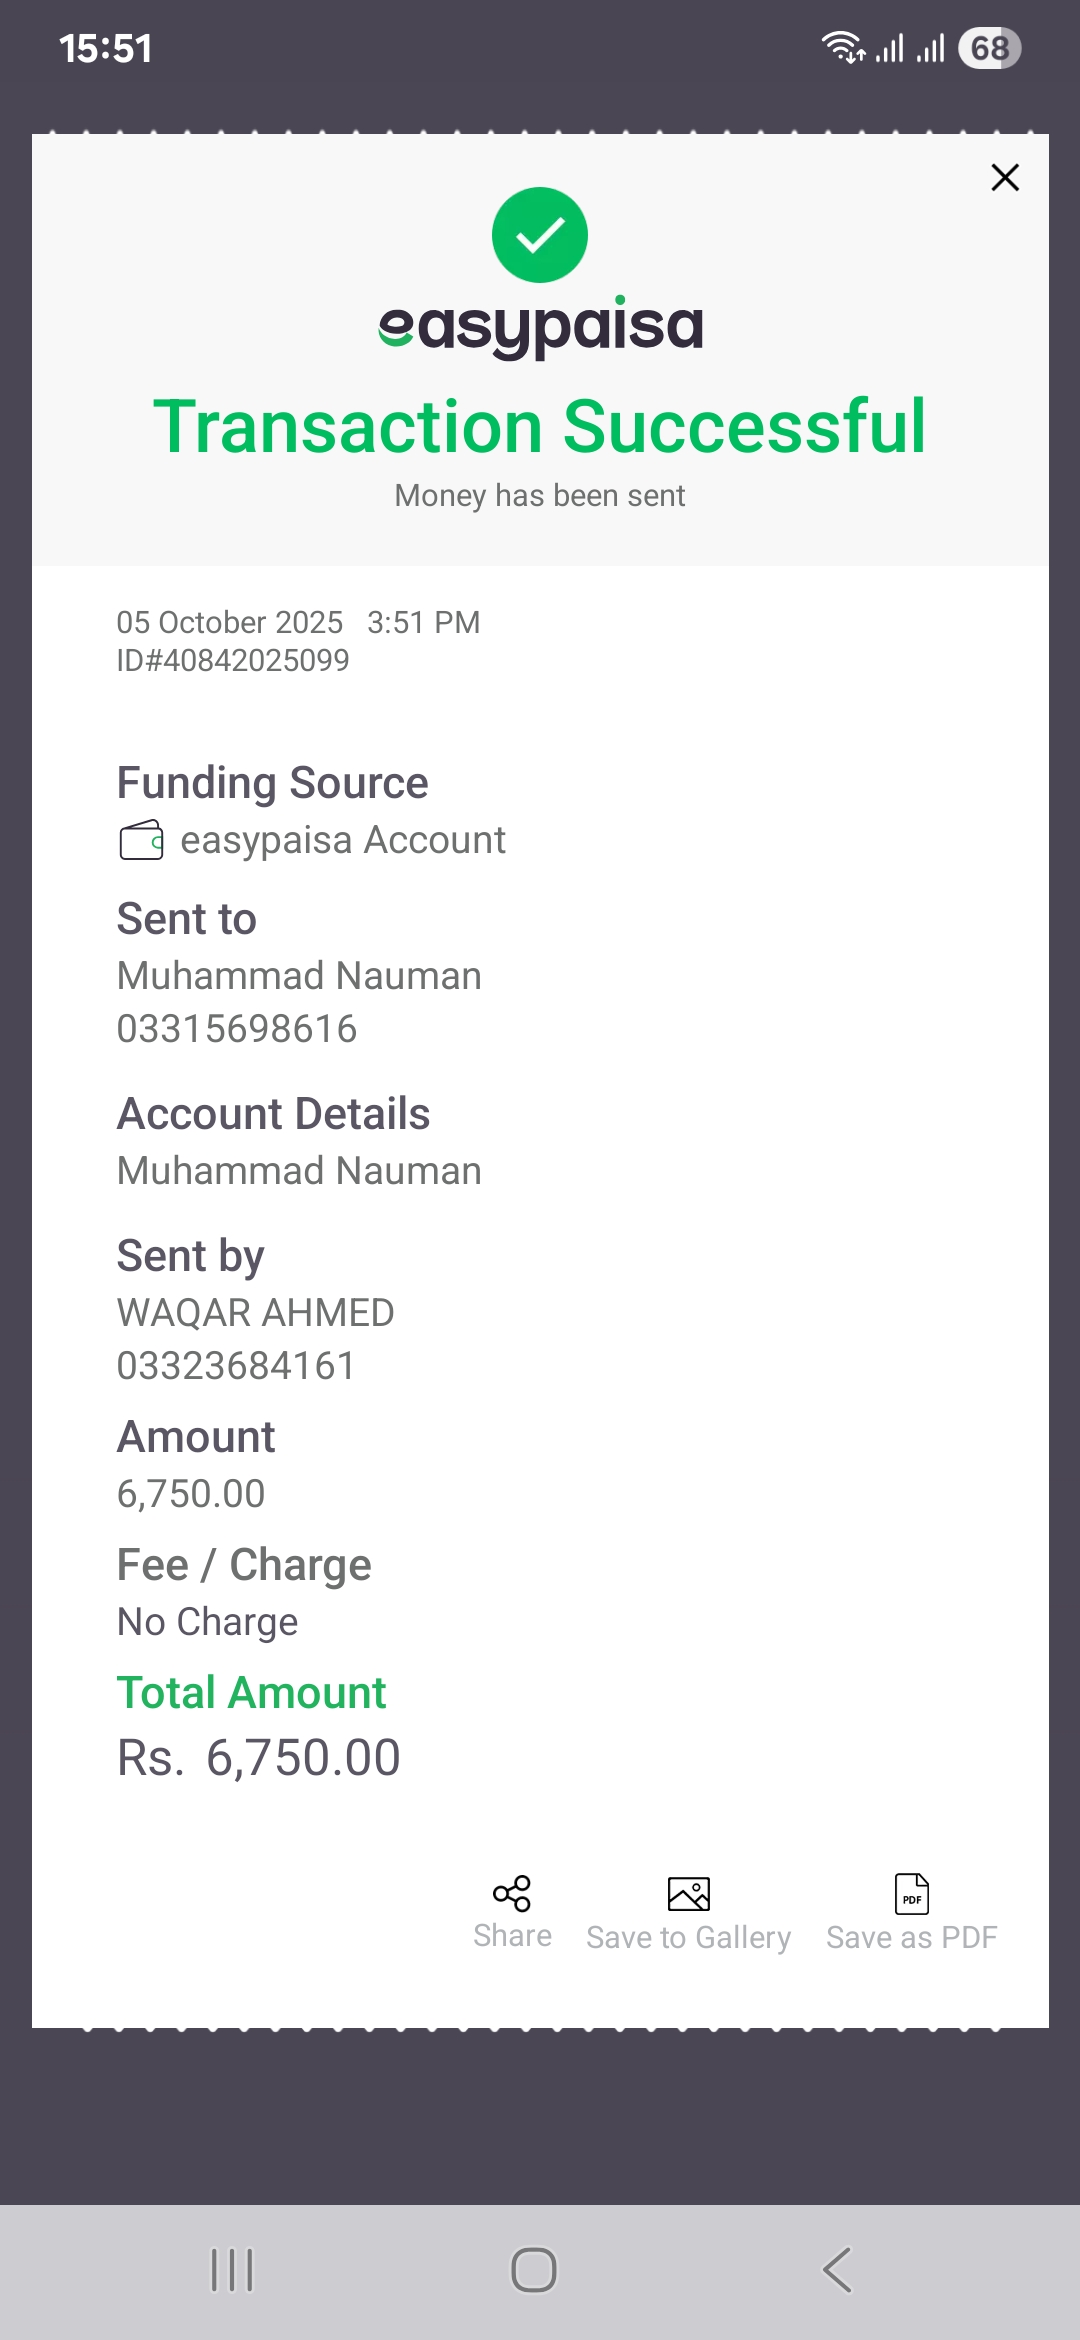Open recent apps navigation button
1080x2340 pixels.
pyautogui.click(x=232, y=2270)
